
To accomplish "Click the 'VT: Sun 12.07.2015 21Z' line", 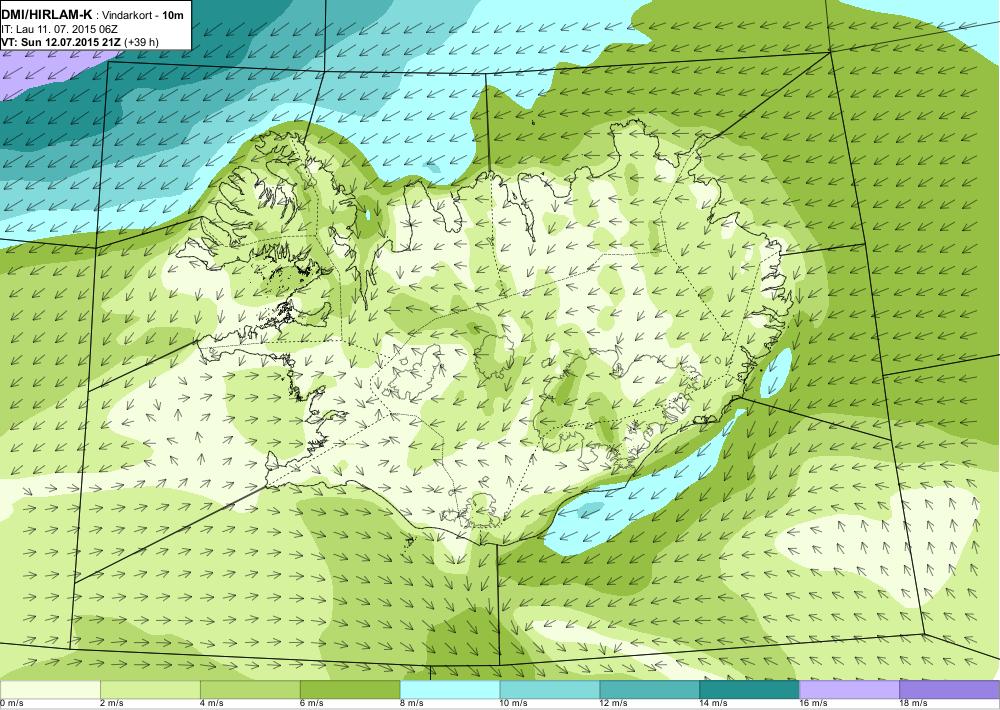I will [x=61, y=43].
